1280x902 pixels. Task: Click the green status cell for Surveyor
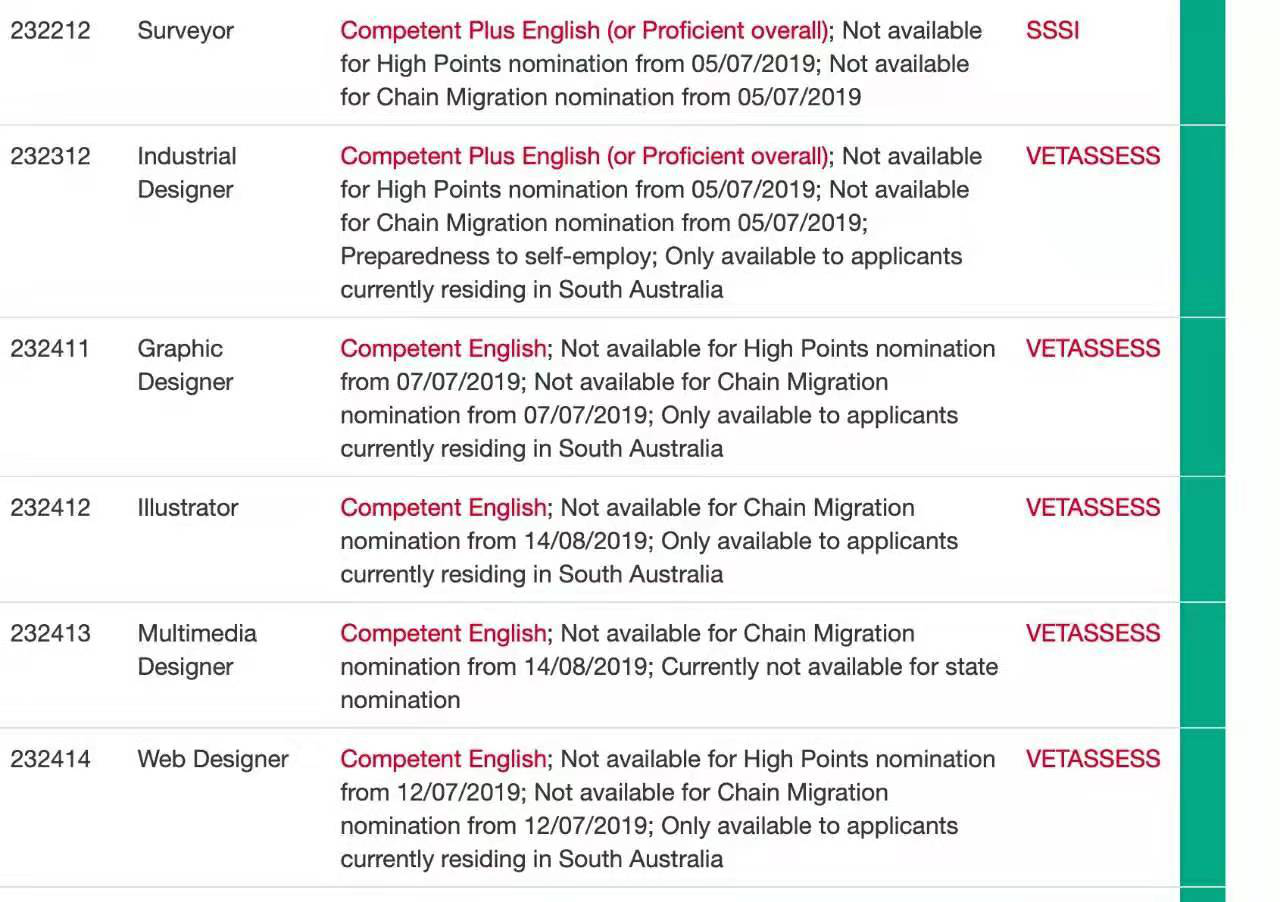coord(1202,62)
